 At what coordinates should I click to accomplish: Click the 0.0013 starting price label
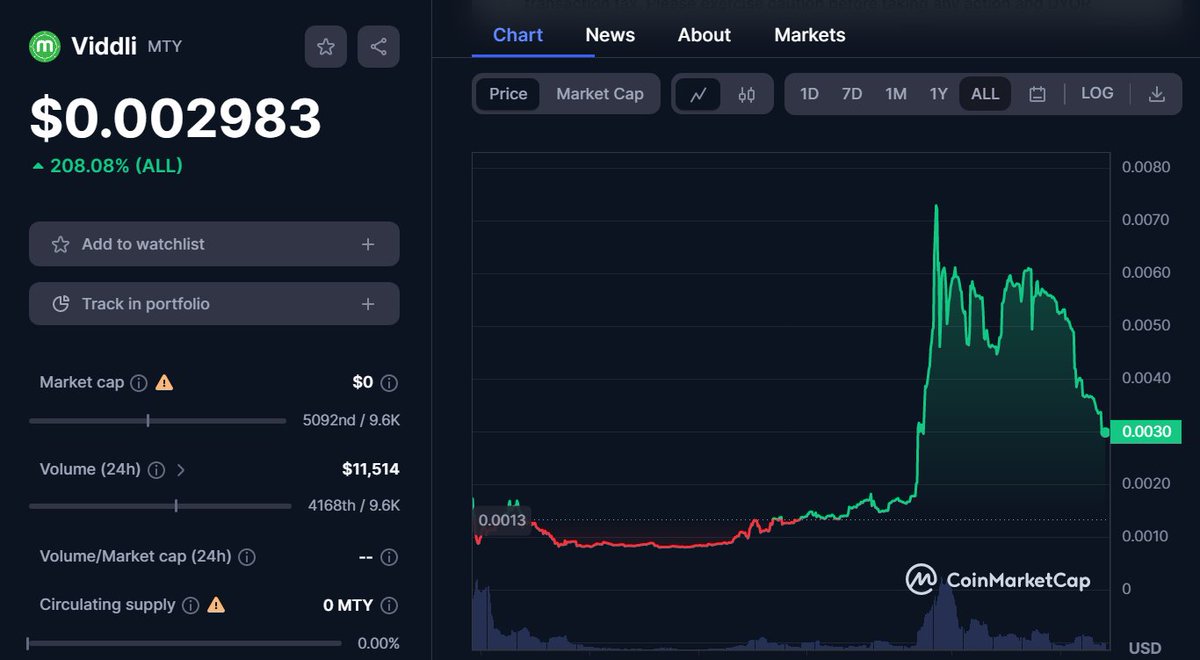pyautogui.click(x=503, y=520)
